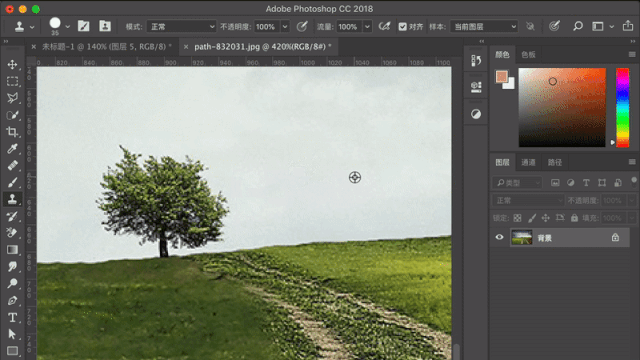Click the share icon
The image size is (640, 360).
click(628, 26)
